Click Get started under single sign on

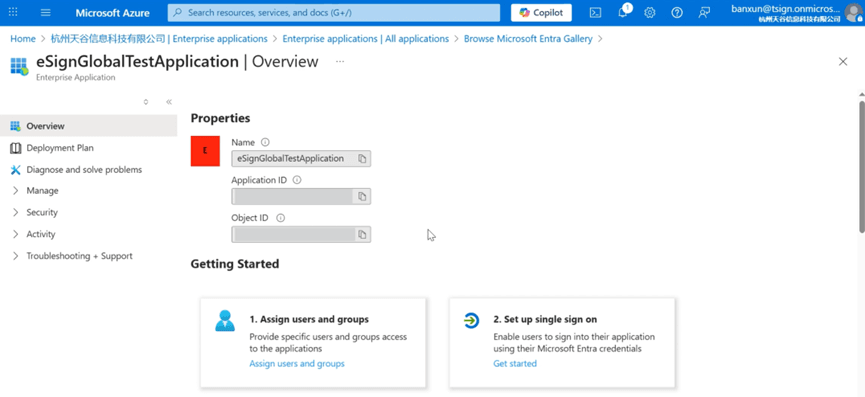(x=515, y=363)
